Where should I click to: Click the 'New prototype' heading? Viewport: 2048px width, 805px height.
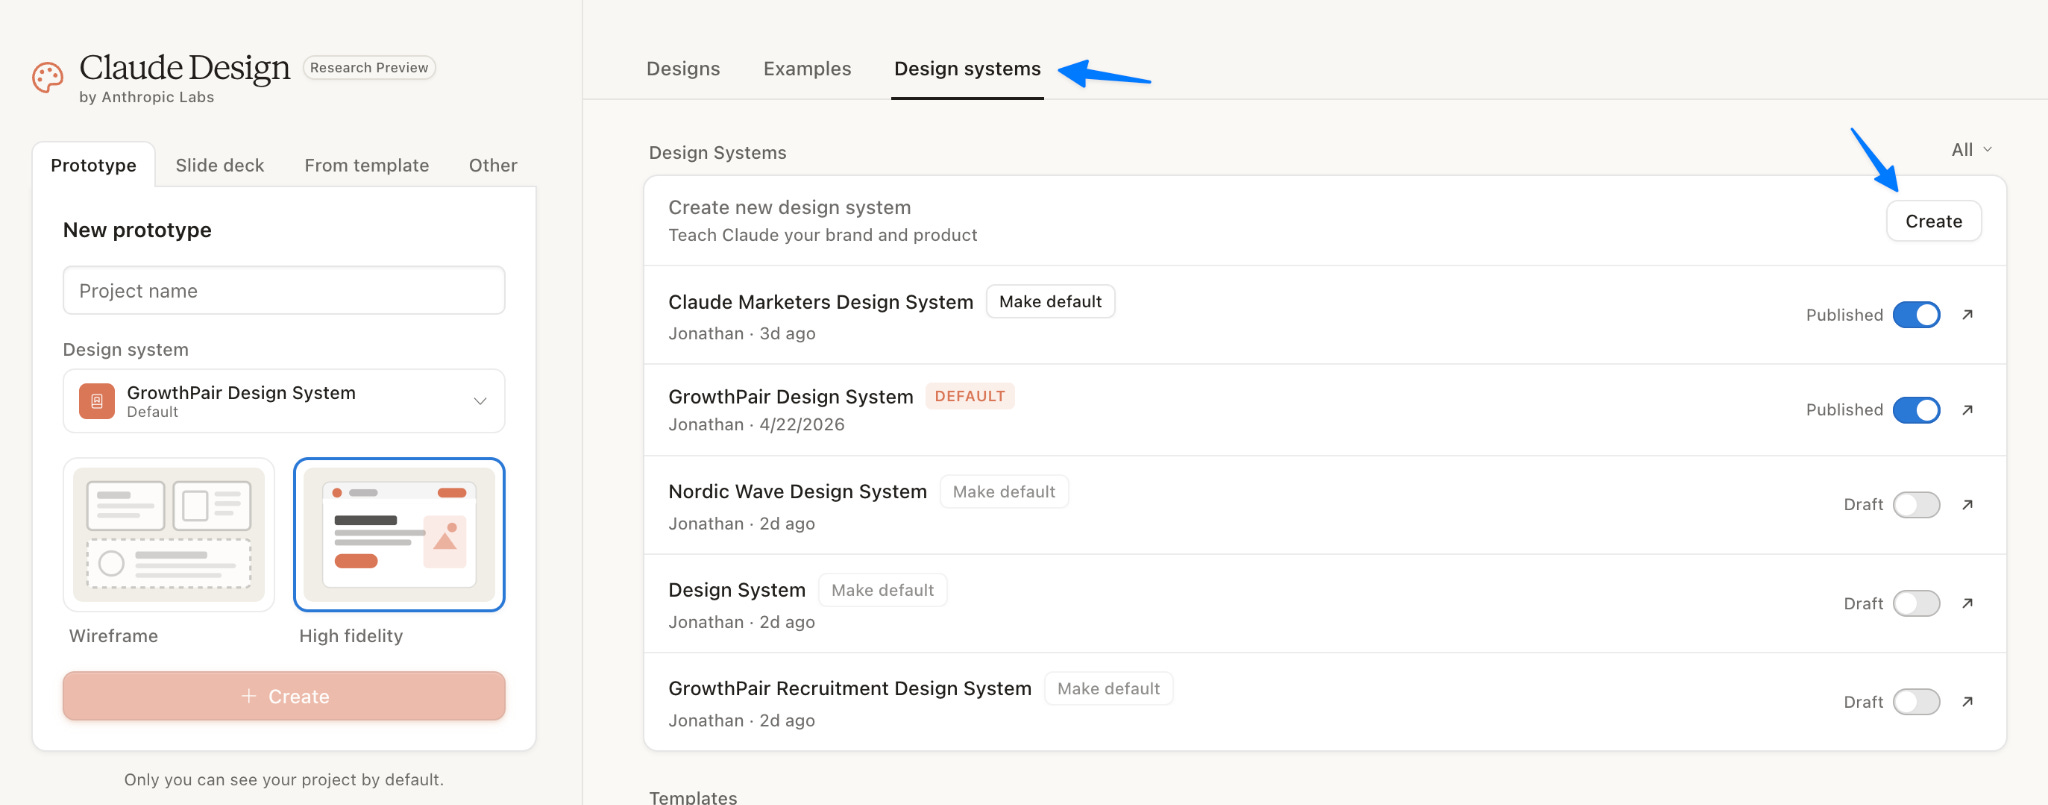click(137, 230)
